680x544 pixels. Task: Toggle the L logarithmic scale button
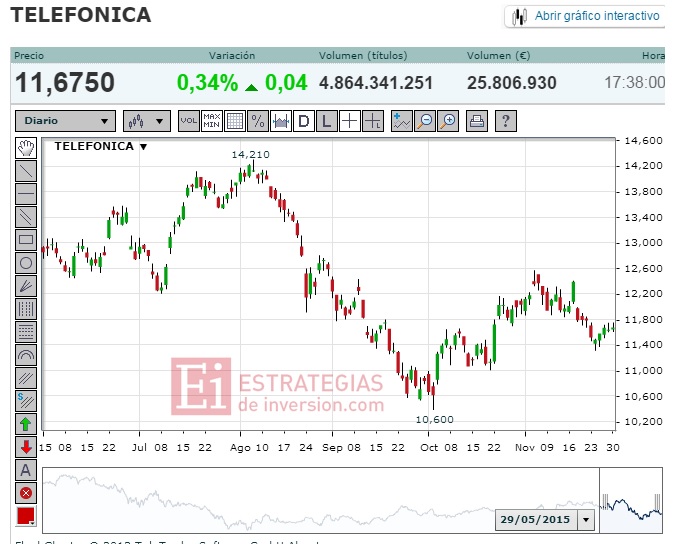327,121
